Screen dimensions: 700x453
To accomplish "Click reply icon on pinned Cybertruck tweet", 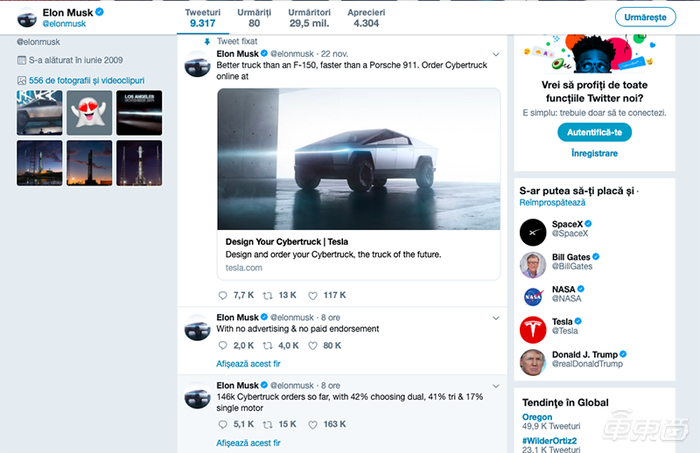I will (x=223, y=295).
